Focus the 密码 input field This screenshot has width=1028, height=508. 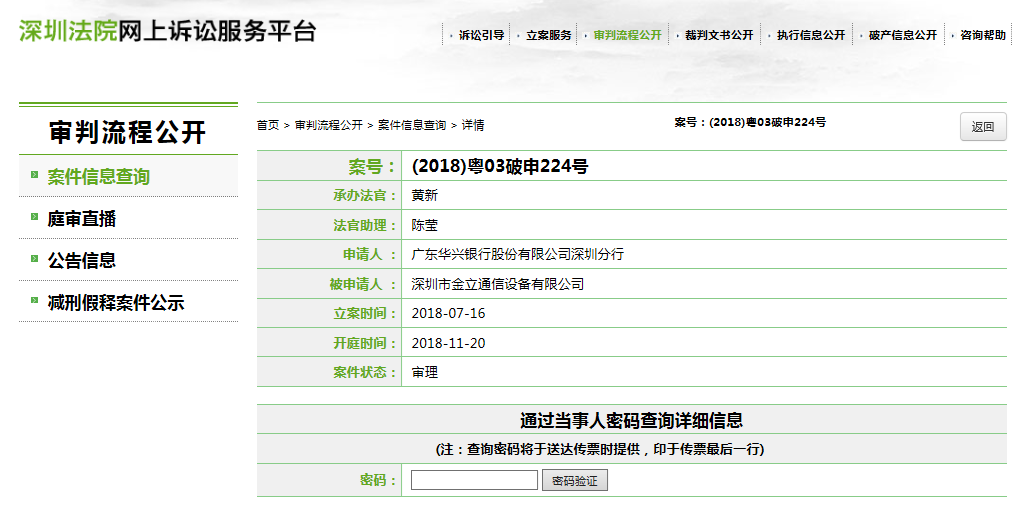[x=474, y=481]
